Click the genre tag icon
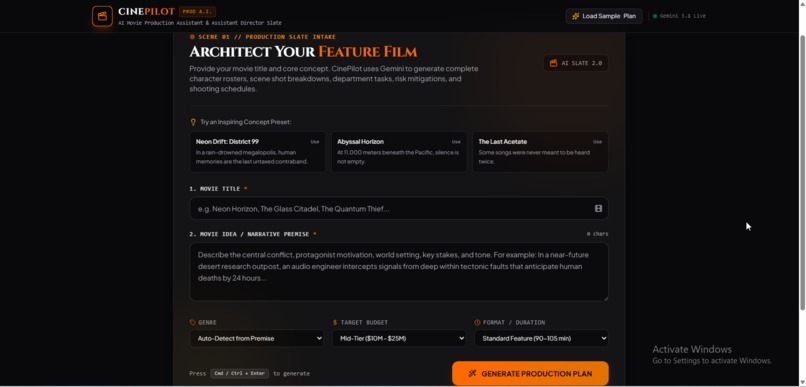806x387 pixels. [193, 323]
